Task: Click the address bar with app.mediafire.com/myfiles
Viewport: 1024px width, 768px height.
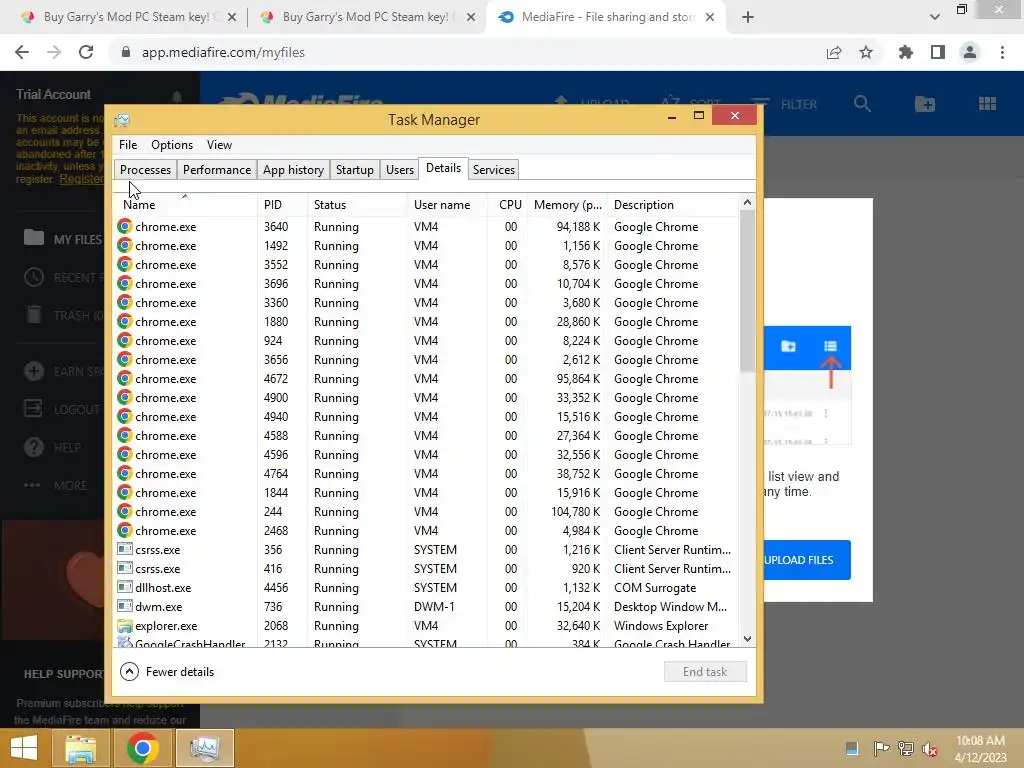Action: click(x=470, y=52)
